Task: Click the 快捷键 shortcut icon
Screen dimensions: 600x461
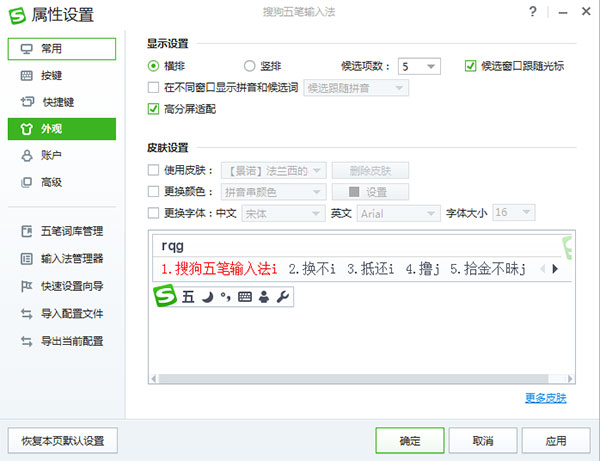Action: coord(27,102)
